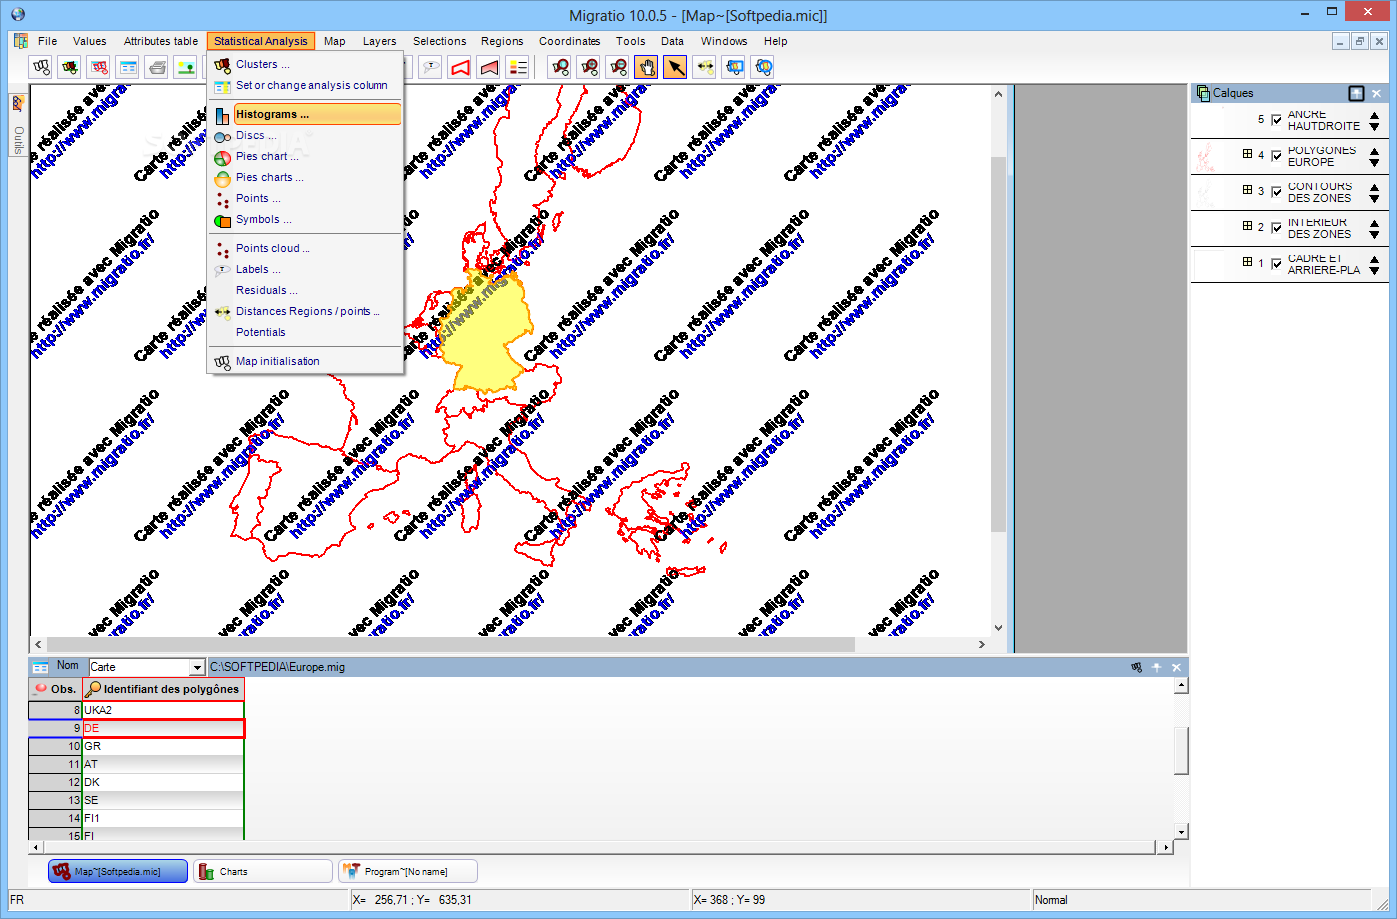
Task: Click the attributes table vertical scrollbar thumb
Action: (x=1181, y=750)
